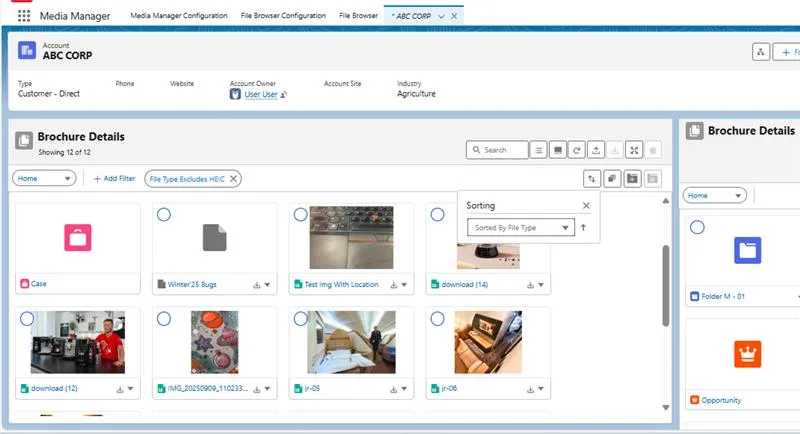
Task: Open the jr-05 image thumbnail
Action: (352, 342)
